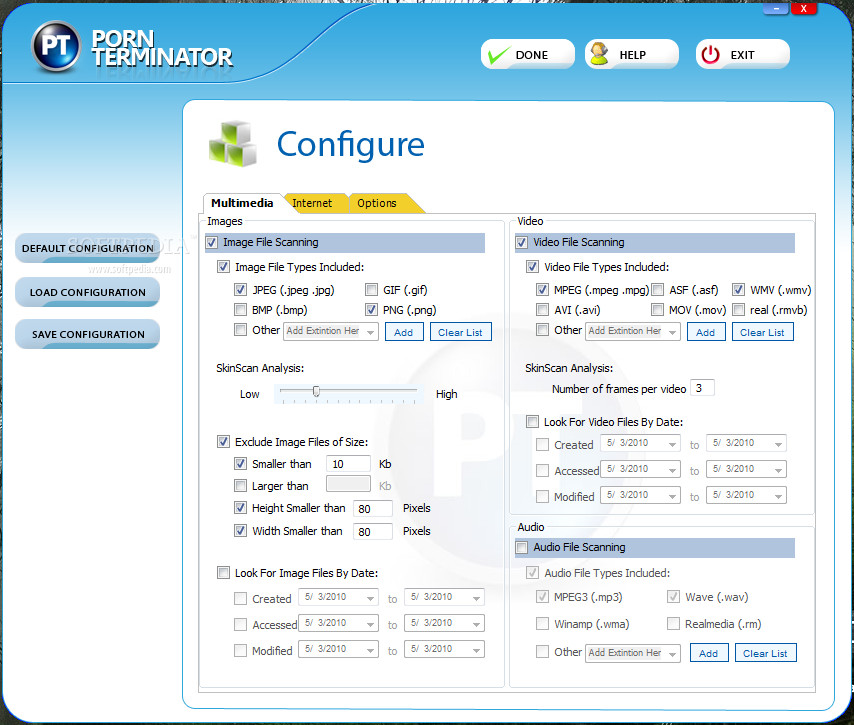Click the Smaller than Kb input field
854x725 pixels.
click(x=348, y=464)
